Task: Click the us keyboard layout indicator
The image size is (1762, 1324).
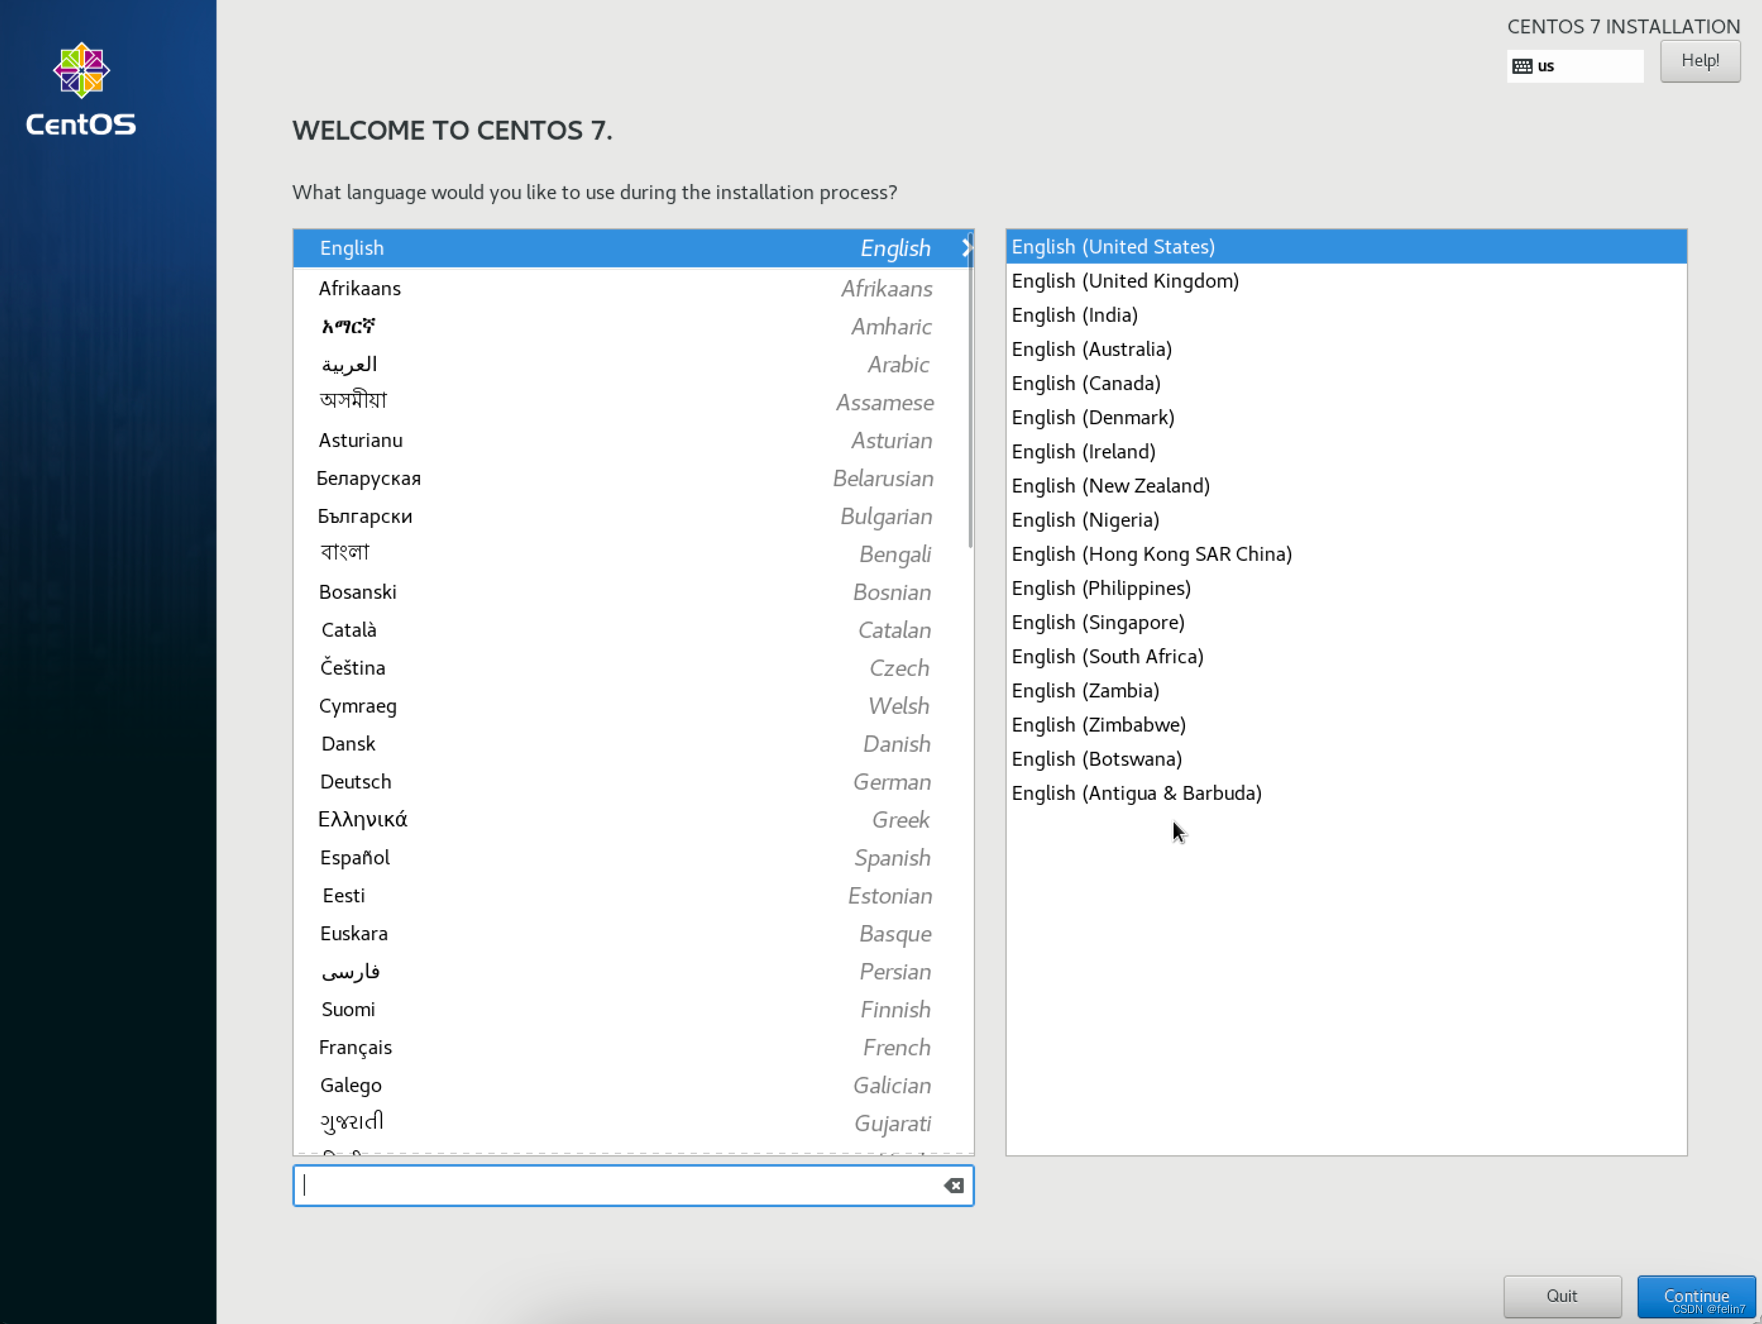Action: click(1575, 66)
